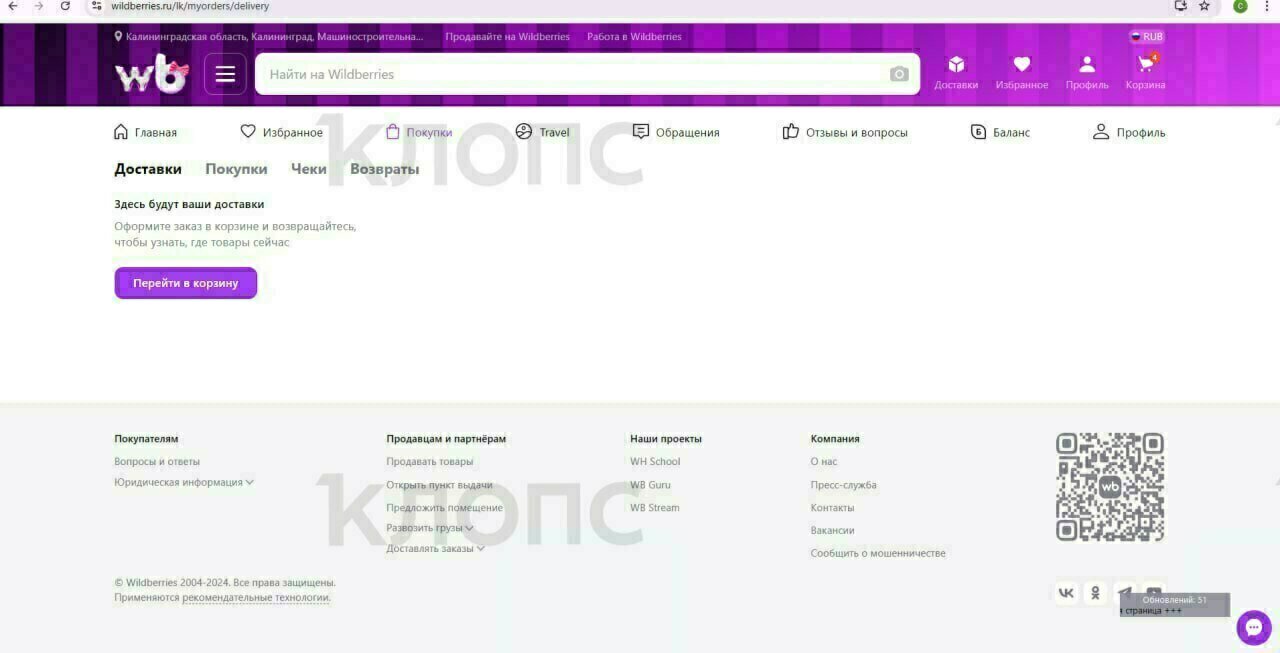Click the Travel globe icon
Image resolution: width=1280 pixels, height=653 pixels.
coord(524,132)
